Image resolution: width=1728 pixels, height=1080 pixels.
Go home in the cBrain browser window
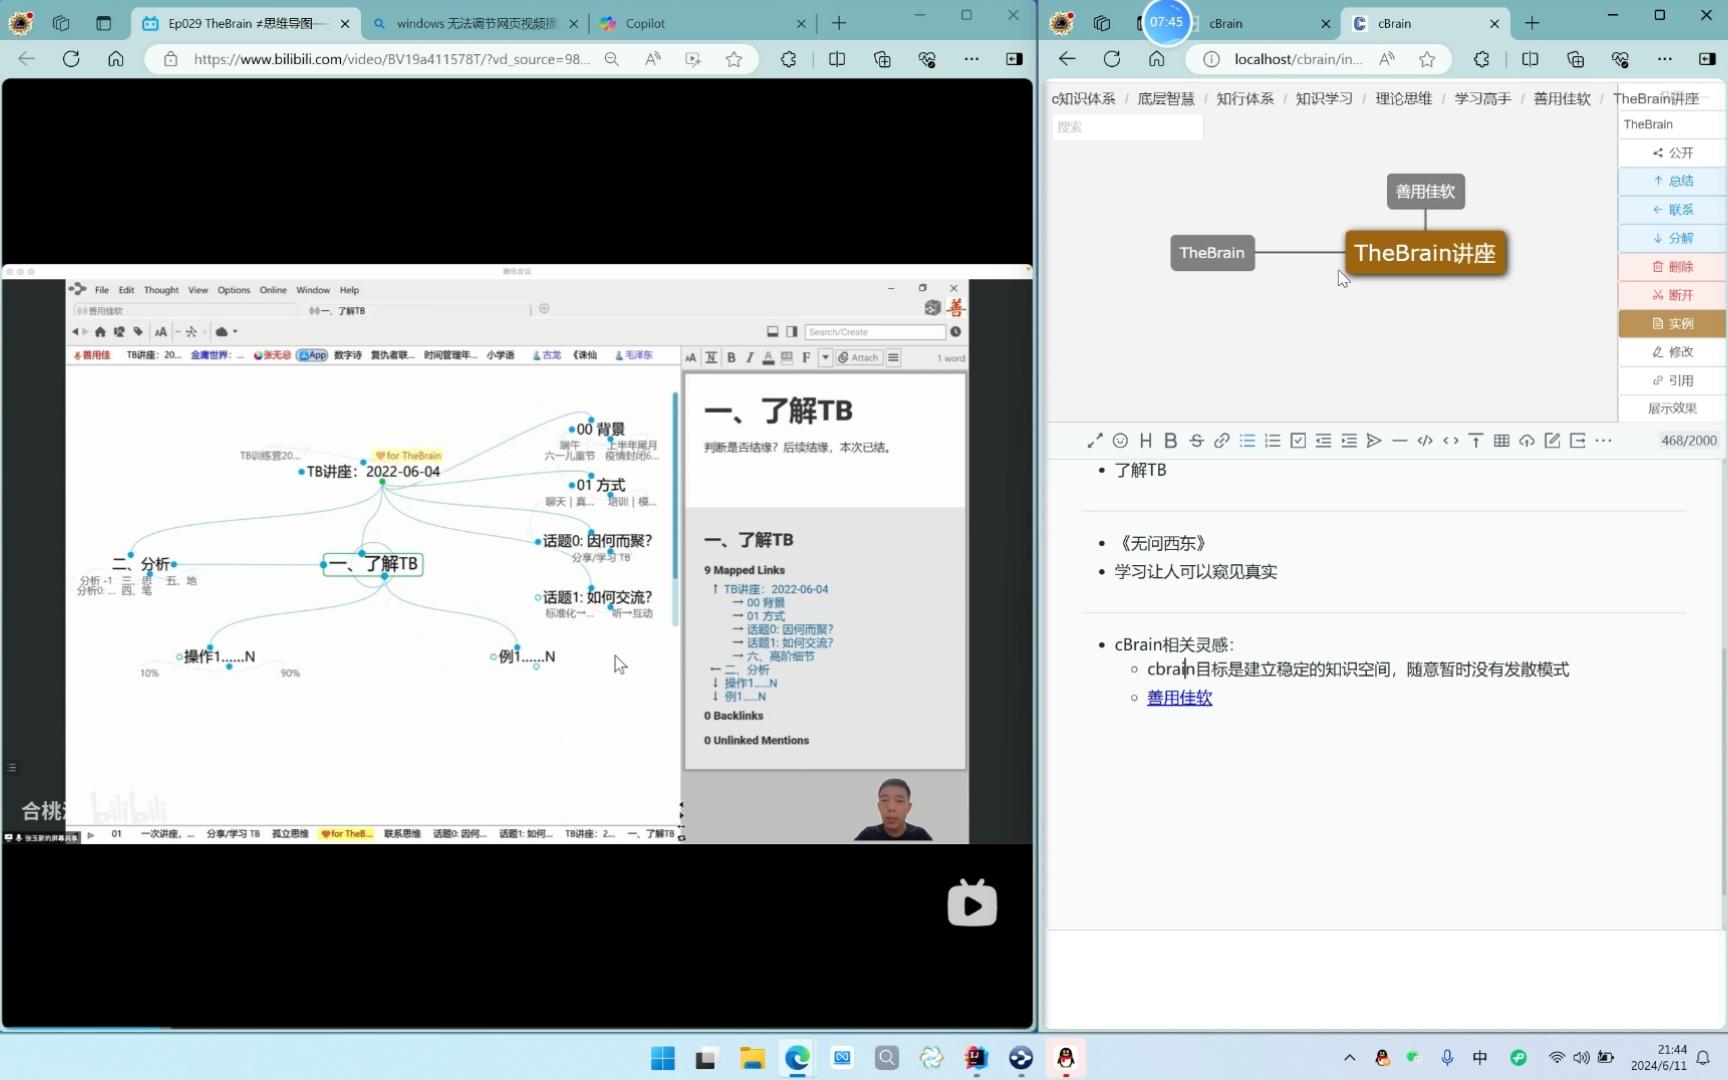(x=1156, y=59)
